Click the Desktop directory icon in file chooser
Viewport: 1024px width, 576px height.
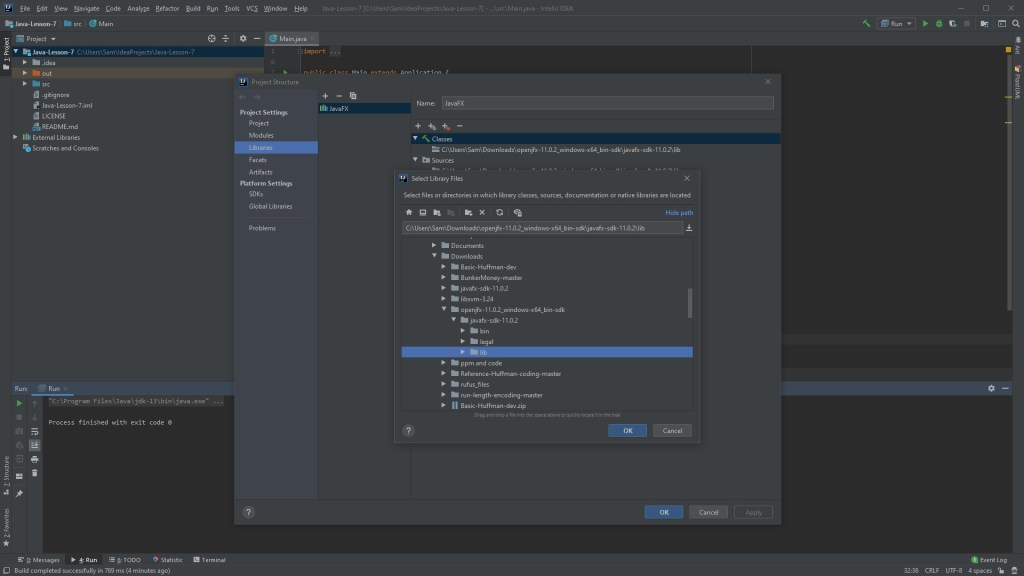pyautogui.click(x=423, y=212)
